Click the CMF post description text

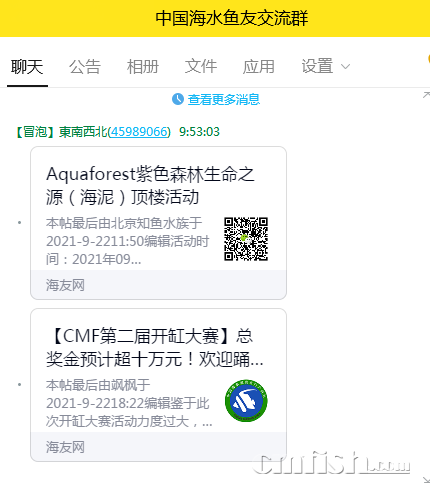(129, 403)
